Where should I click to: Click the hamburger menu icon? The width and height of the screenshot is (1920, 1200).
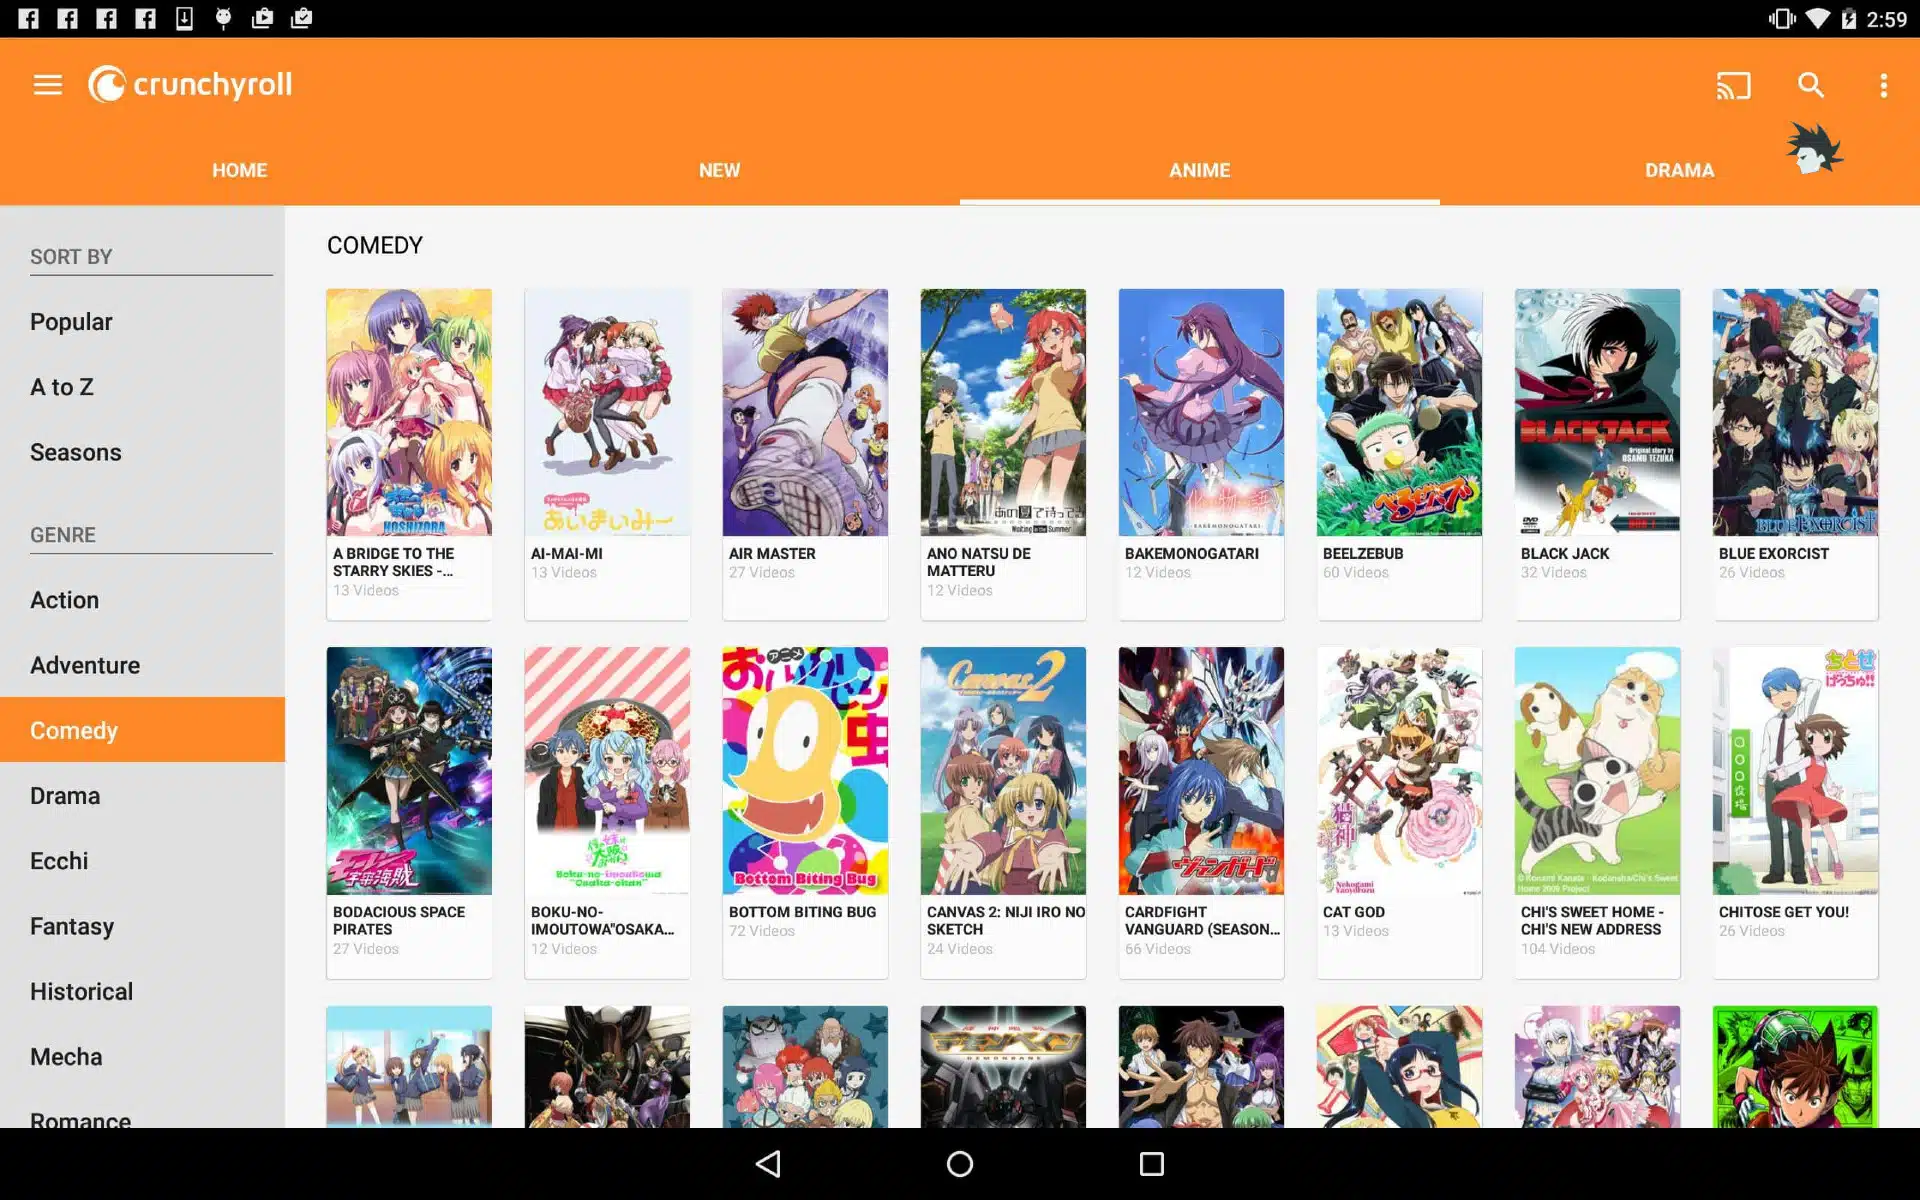[46, 84]
